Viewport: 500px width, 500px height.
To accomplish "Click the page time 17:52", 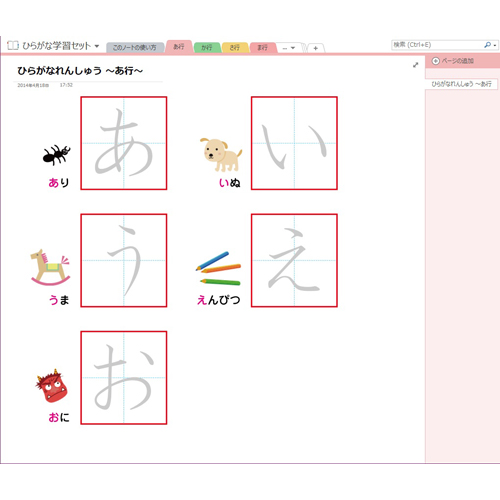I will pos(66,85).
